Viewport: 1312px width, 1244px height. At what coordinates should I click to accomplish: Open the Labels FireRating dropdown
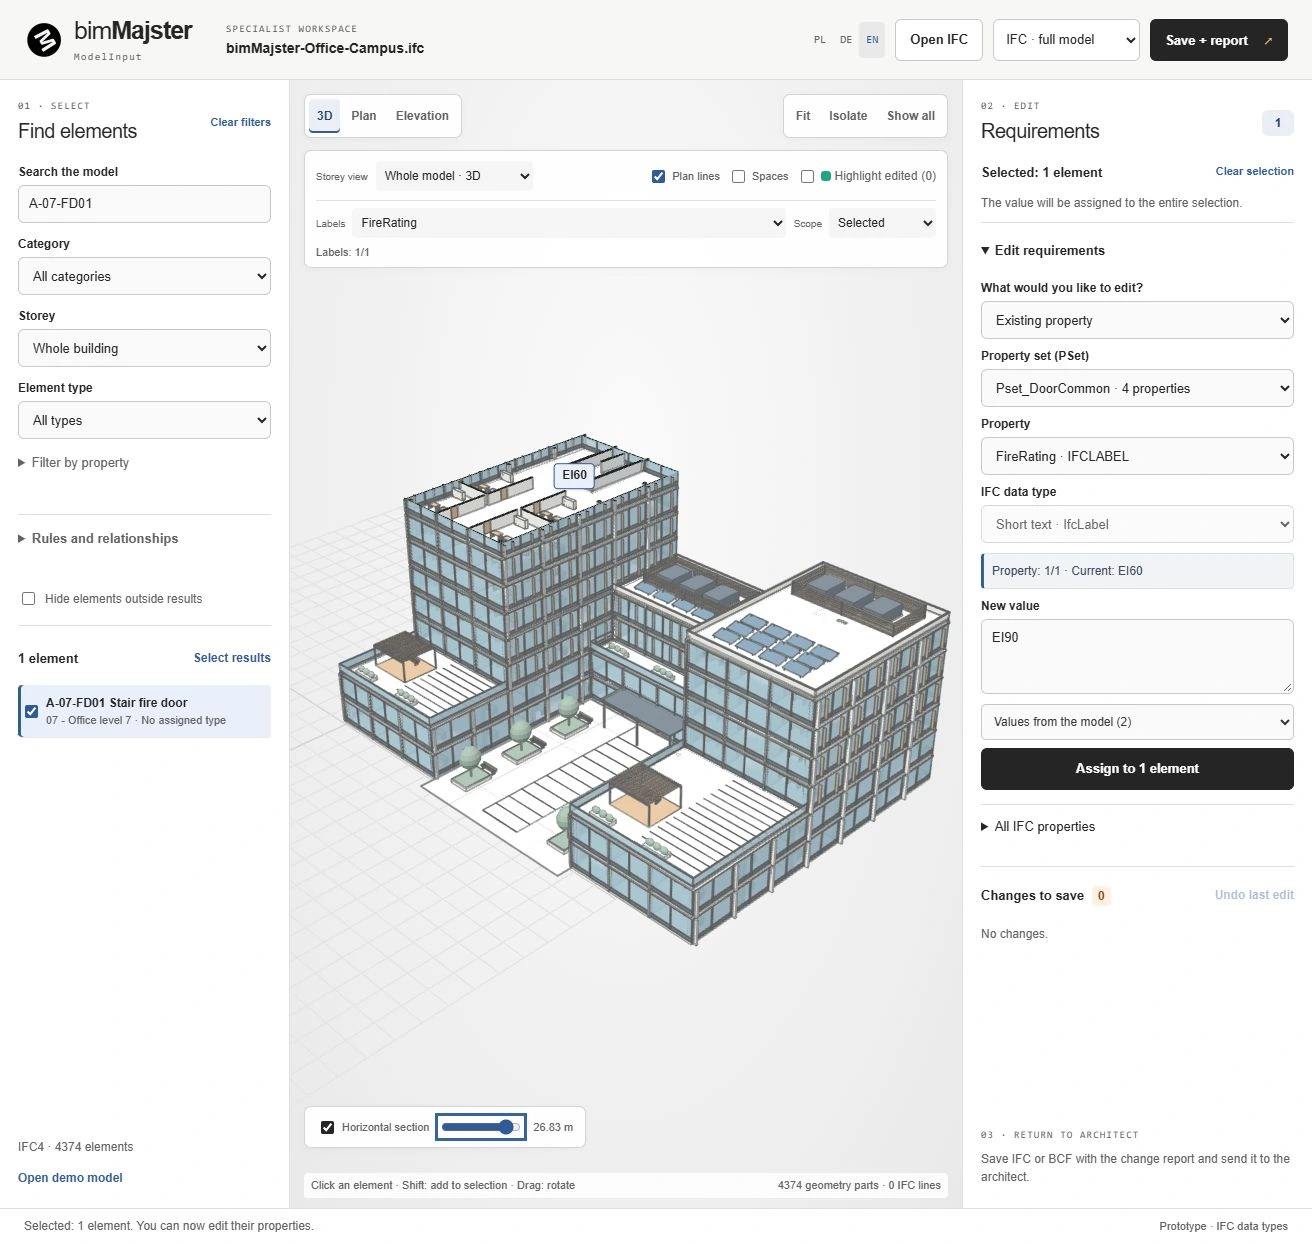569,223
